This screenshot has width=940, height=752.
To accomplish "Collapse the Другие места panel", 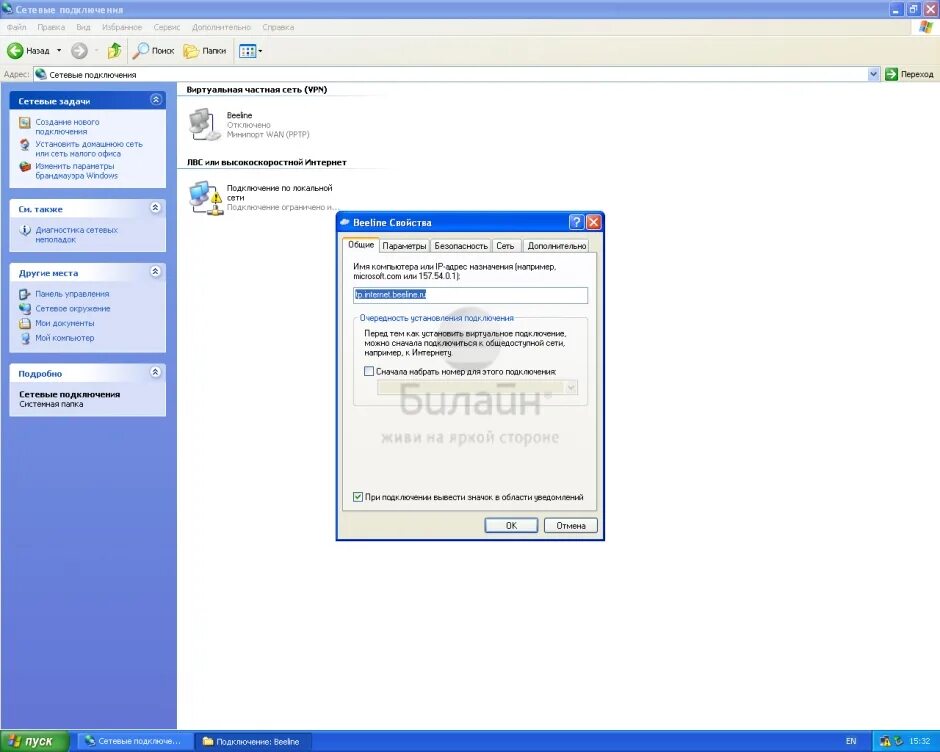I will point(155,272).
